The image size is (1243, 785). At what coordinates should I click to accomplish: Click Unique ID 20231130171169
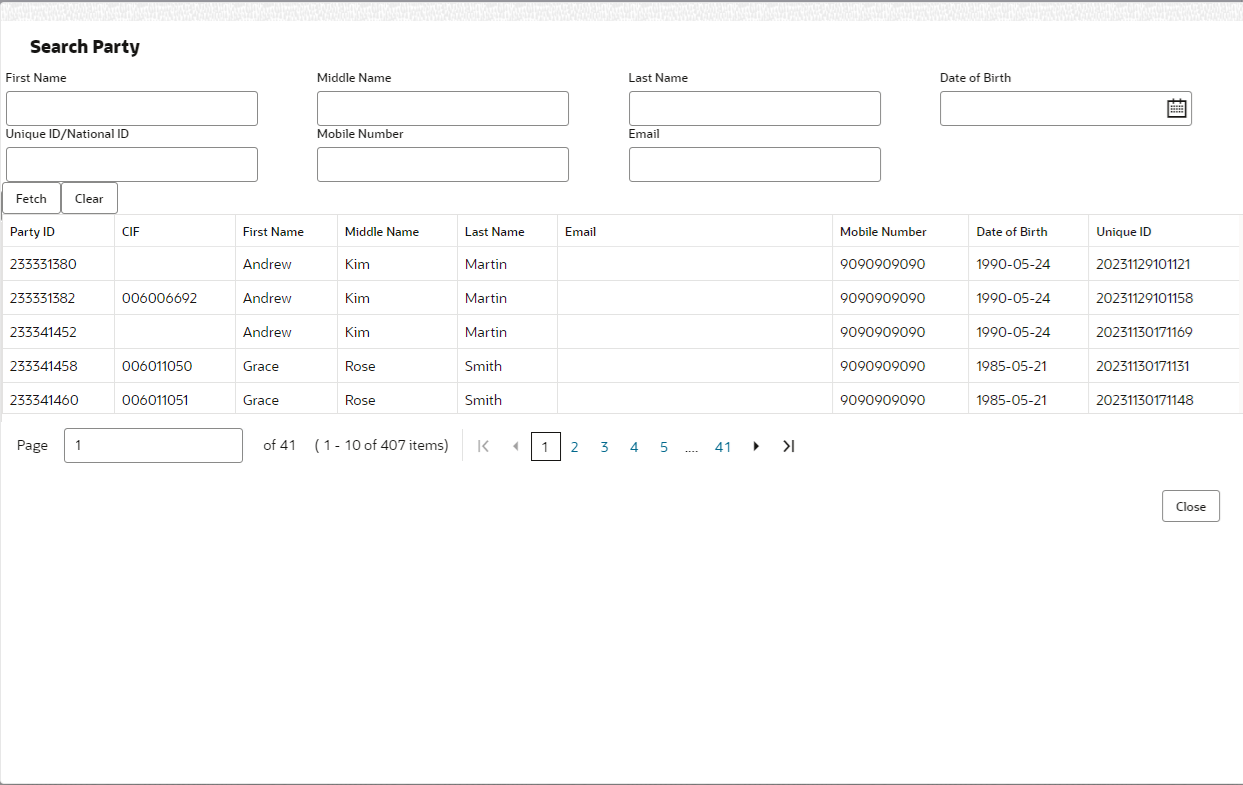1144,332
